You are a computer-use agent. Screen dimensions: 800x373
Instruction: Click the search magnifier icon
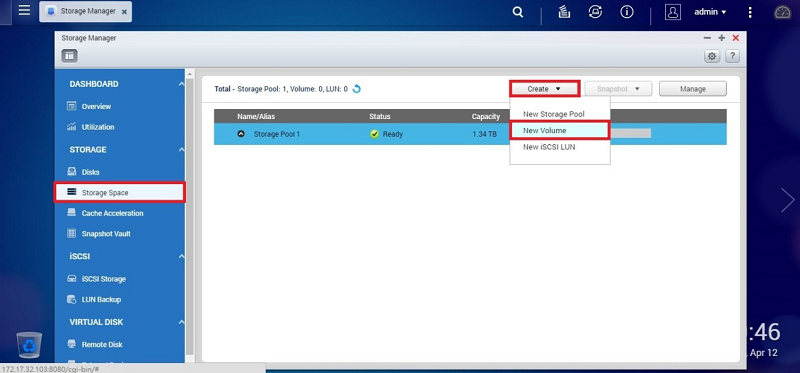pyautogui.click(x=518, y=12)
